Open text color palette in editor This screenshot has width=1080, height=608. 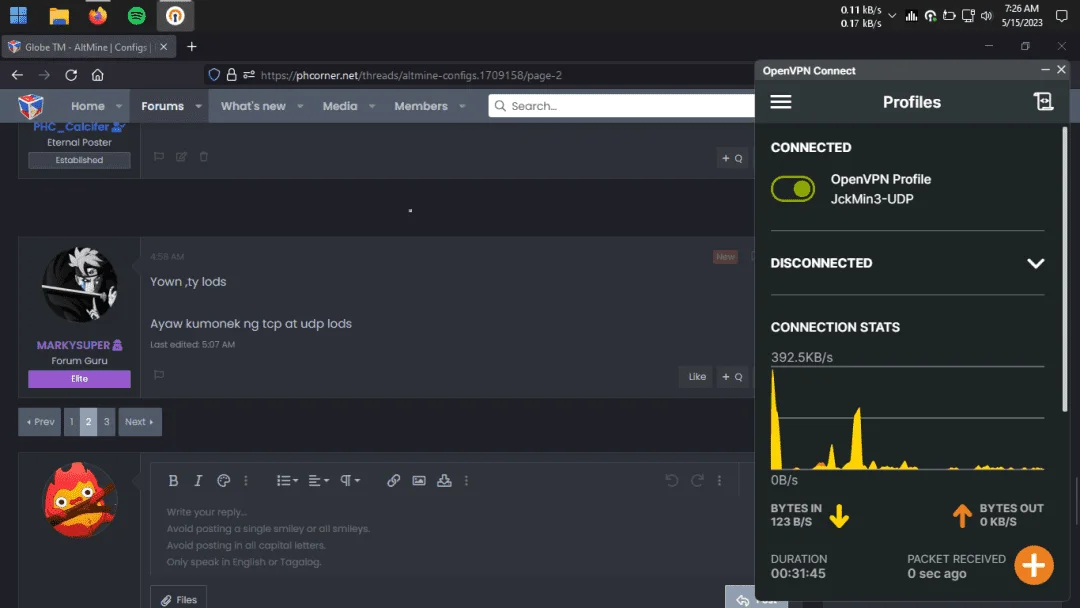coord(223,481)
